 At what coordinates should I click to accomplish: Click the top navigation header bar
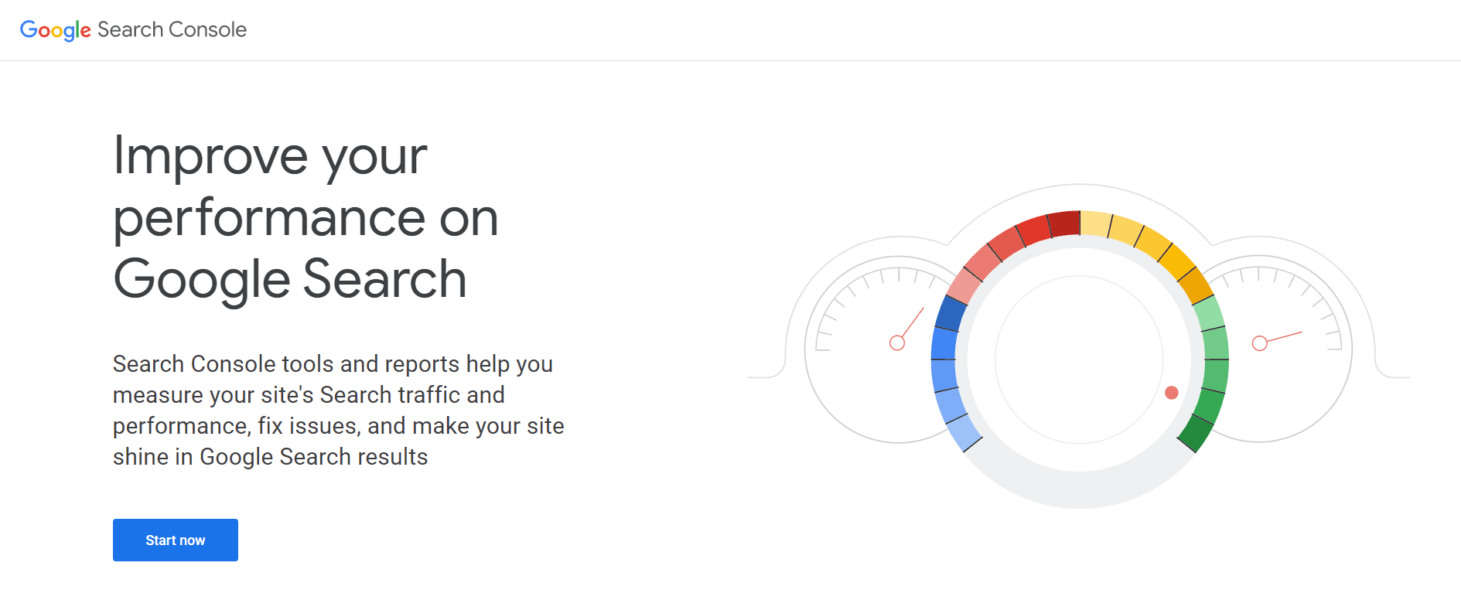coord(730,29)
